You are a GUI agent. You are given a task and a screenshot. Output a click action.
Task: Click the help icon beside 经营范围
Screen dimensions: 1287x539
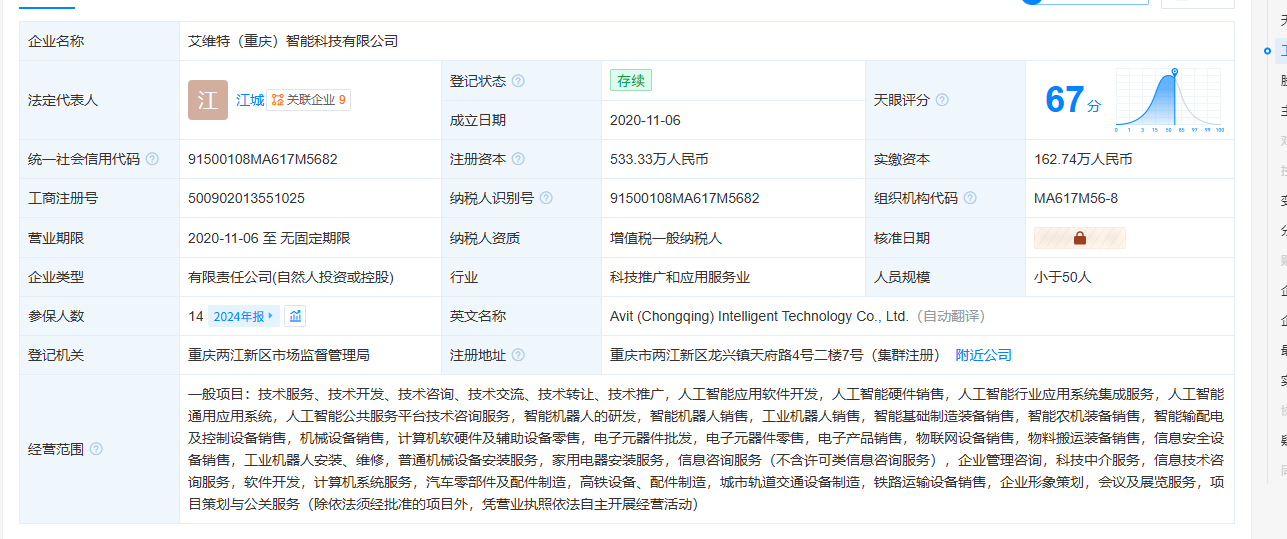96,449
